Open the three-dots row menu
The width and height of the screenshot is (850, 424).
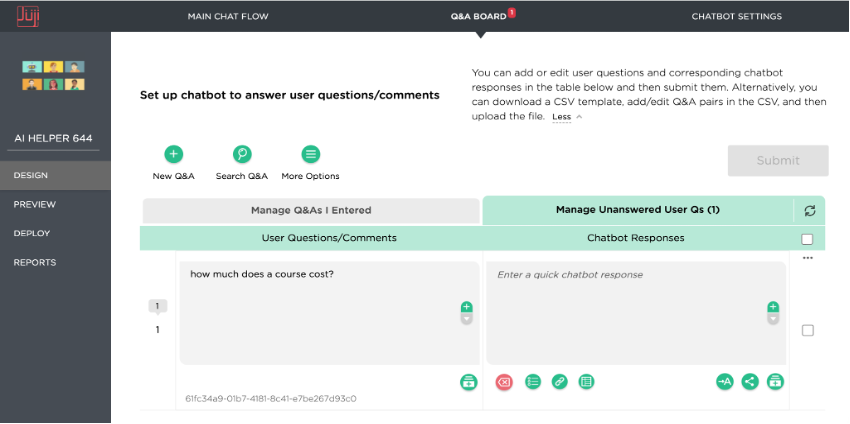pyautogui.click(x=808, y=258)
